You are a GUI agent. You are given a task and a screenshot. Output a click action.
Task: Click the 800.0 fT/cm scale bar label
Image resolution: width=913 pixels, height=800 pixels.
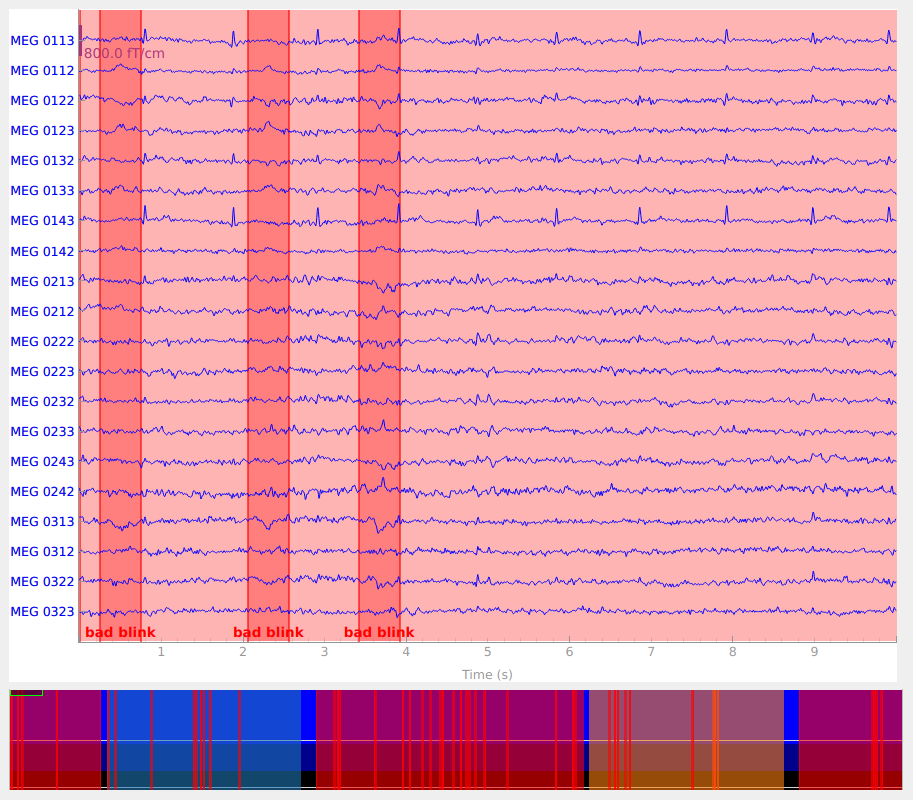click(x=124, y=53)
